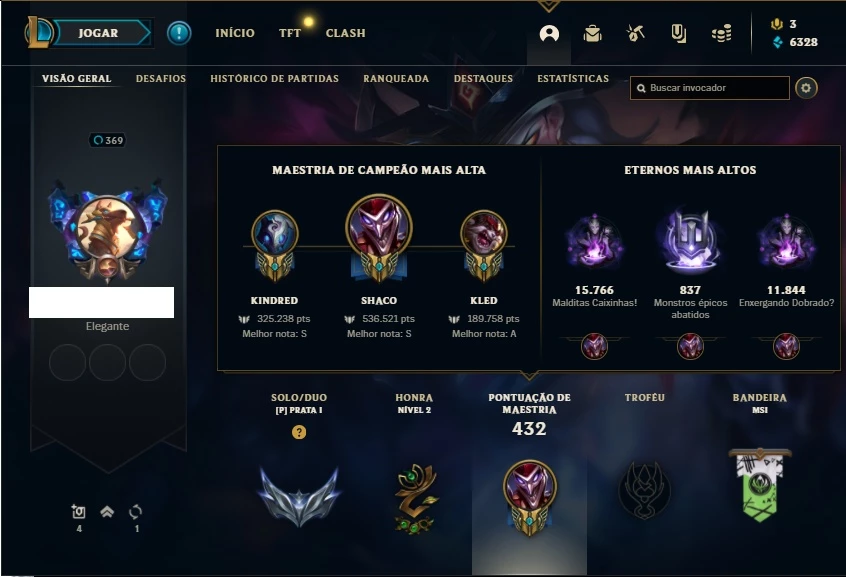Open the clash banners icon
846x577 pixels.
click(x=679, y=33)
